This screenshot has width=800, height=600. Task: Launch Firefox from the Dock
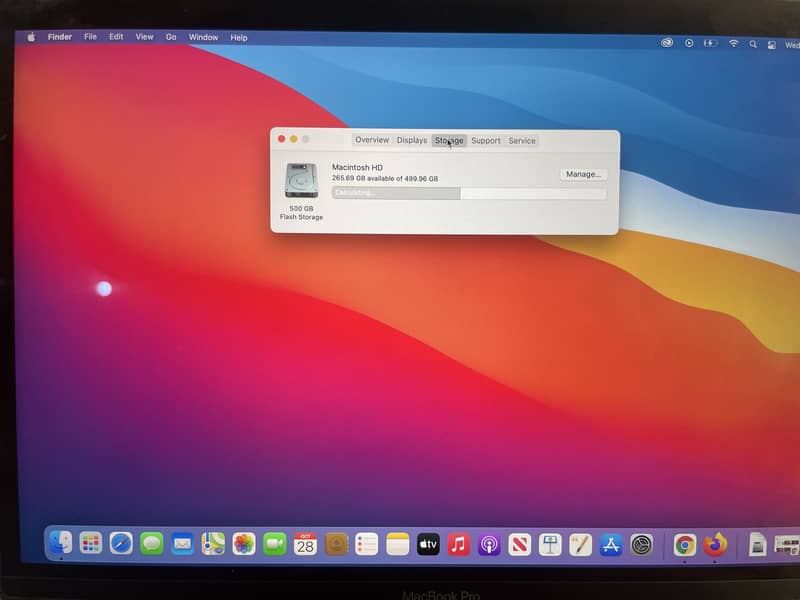pyautogui.click(x=715, y=545)
